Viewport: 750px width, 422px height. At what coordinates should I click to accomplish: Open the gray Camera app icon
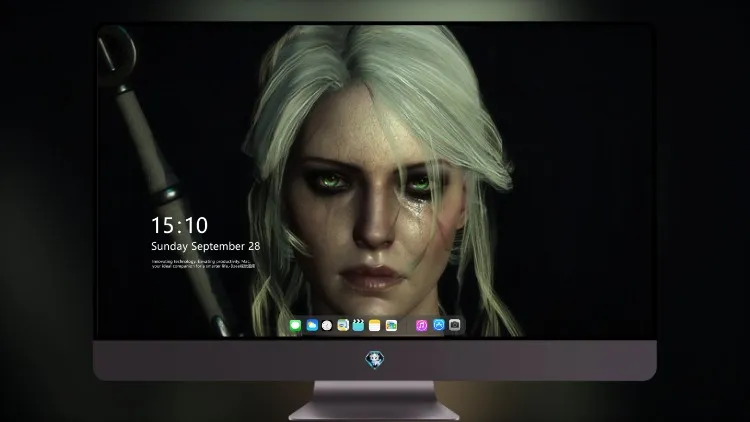(x=455, y=325)
